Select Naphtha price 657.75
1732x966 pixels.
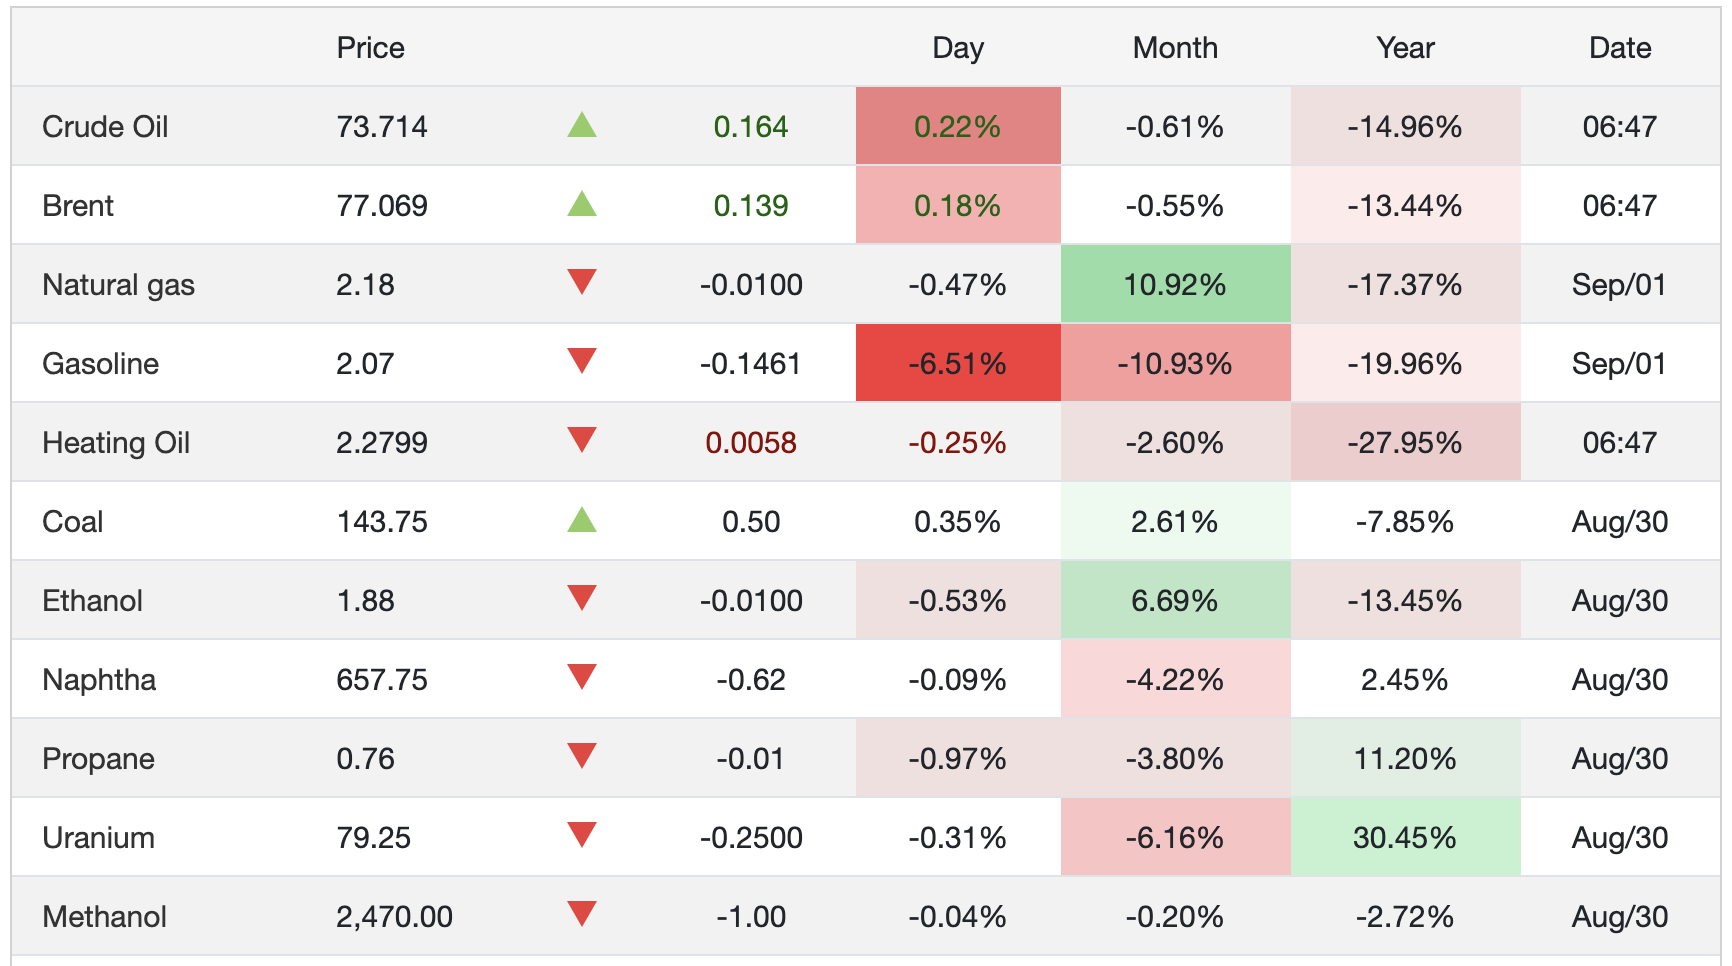(382, 680)
